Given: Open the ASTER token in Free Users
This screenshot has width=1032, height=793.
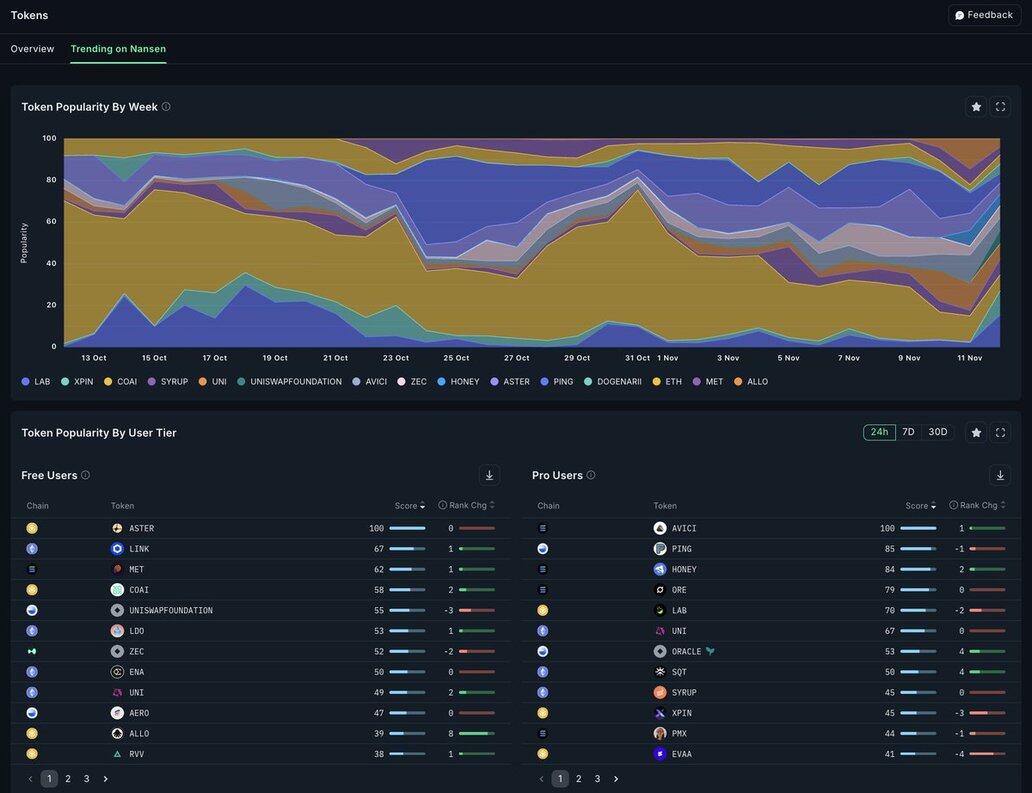Looking at the screenshot, I should click(x=141, y=528).
